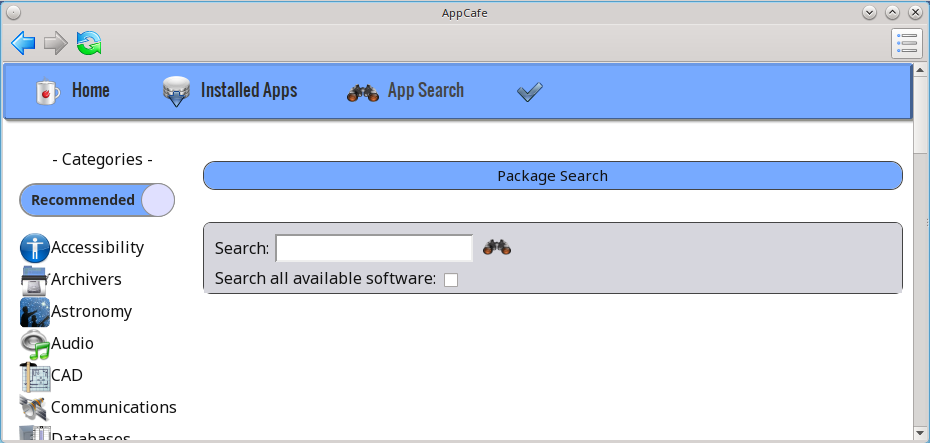Screen dimensions: 930x443
Task: Open the window menu button at title bar left
Action: (x=13, y=12)
